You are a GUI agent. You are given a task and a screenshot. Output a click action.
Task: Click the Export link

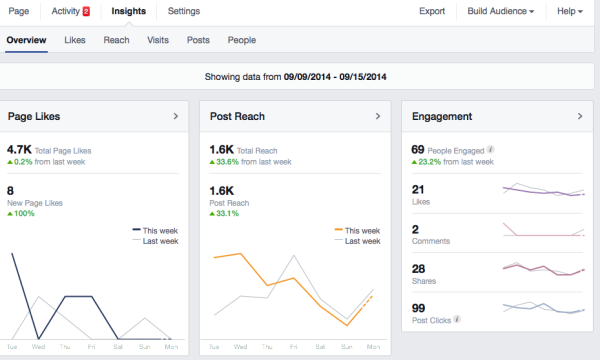pos(432,11)
